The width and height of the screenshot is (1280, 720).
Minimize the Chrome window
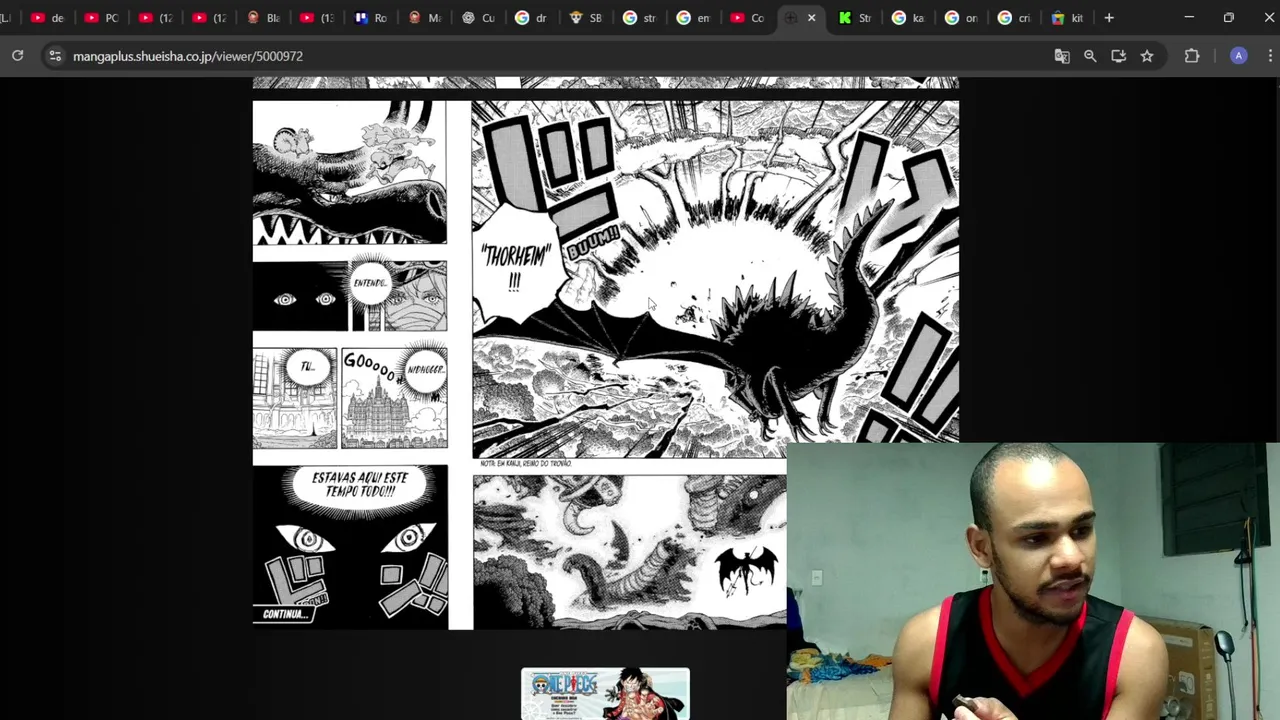[1189, 17]
